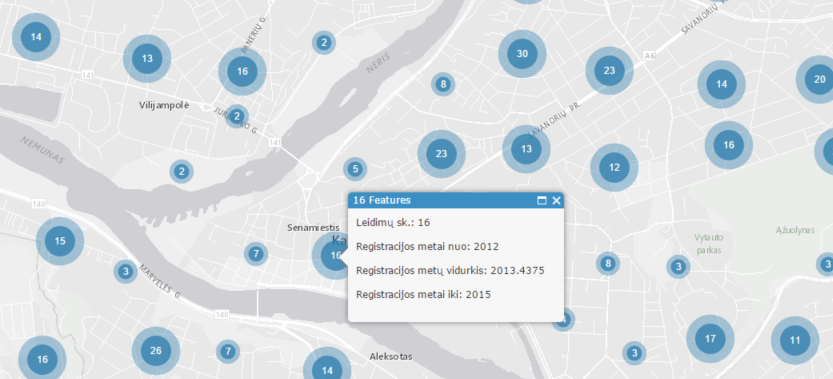833x379 pixels.
Task: Open the cluster marker numbered 15
Action: point(60,241)
